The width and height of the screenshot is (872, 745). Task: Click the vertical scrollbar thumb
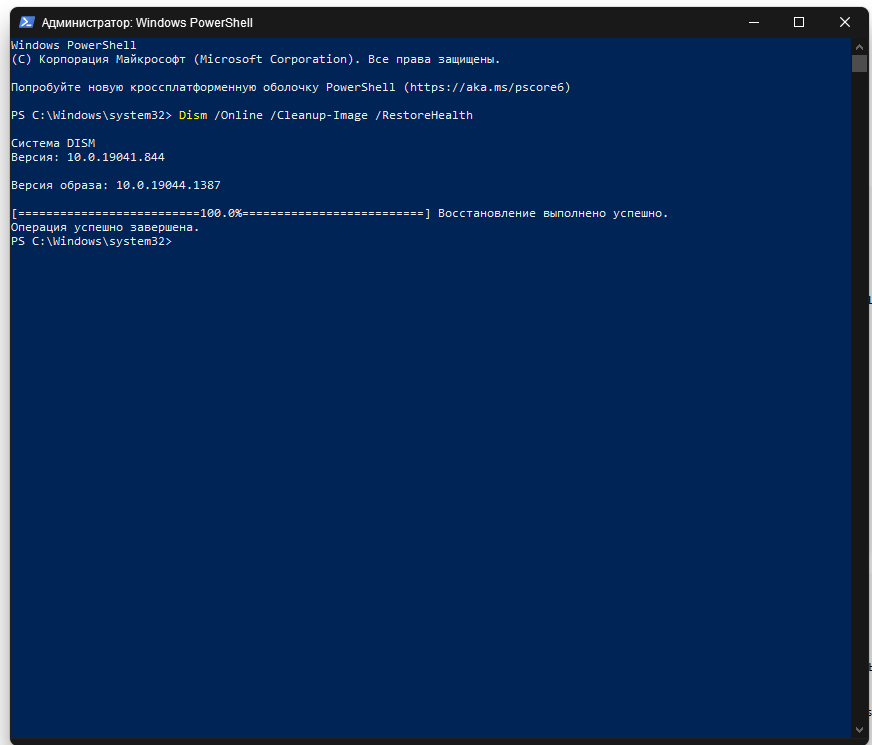859,63
